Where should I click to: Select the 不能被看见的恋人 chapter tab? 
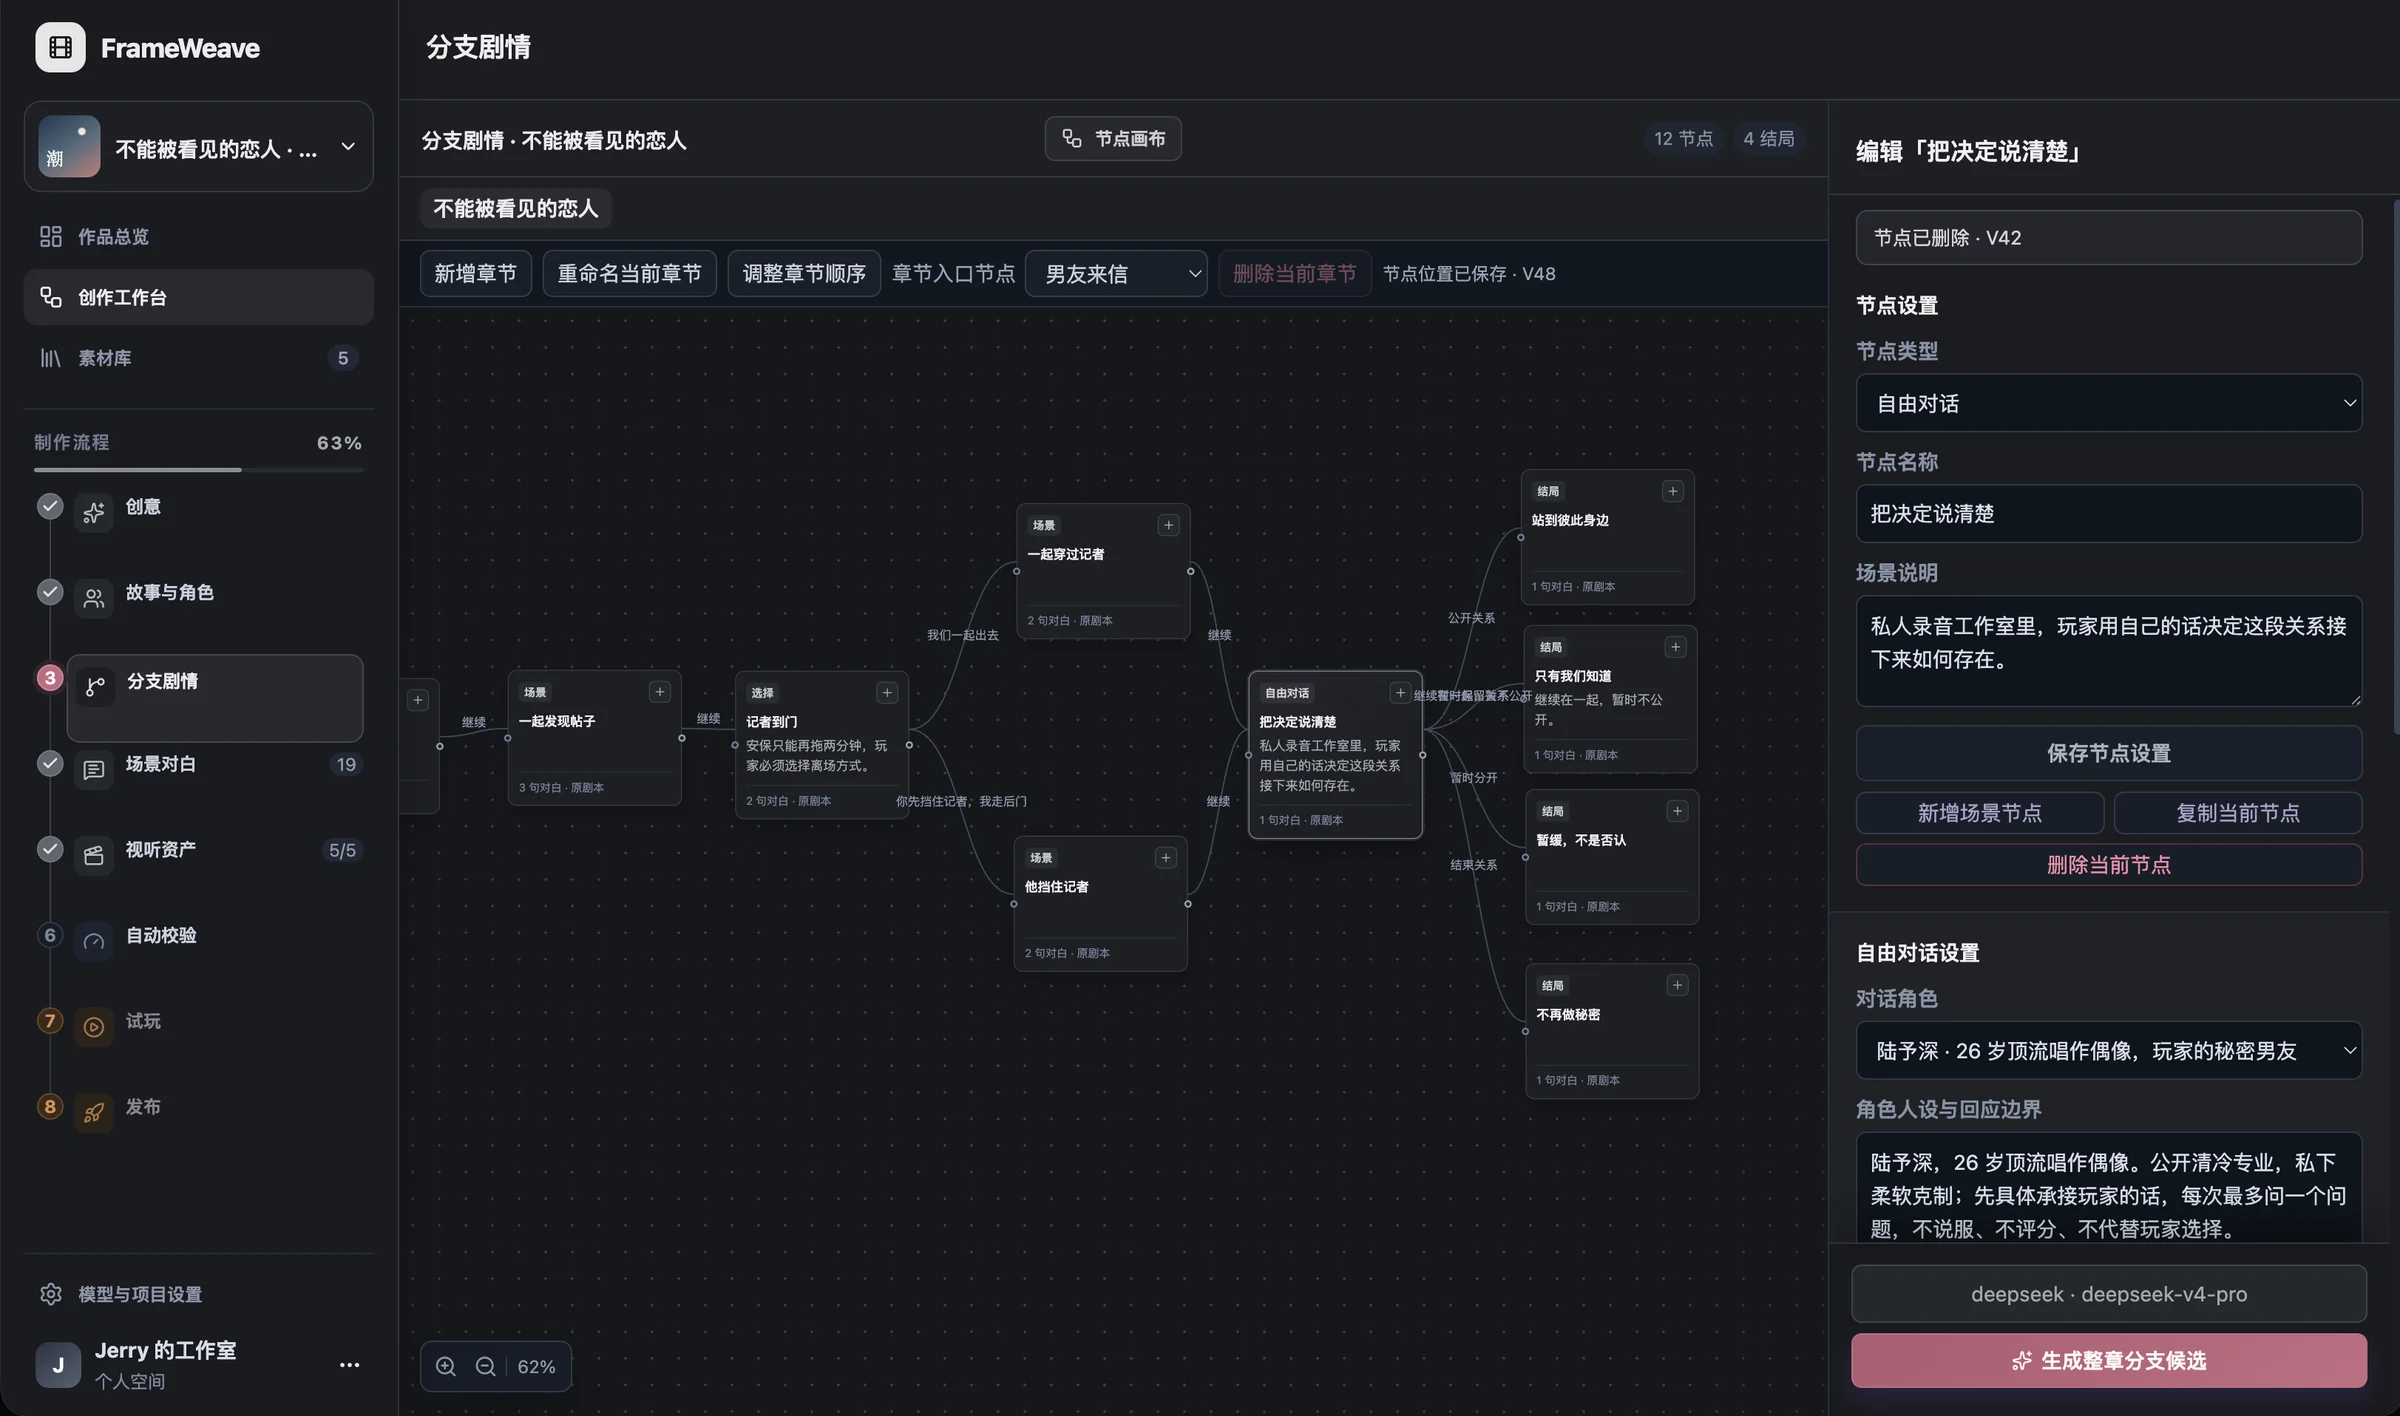tap(515, 208)
